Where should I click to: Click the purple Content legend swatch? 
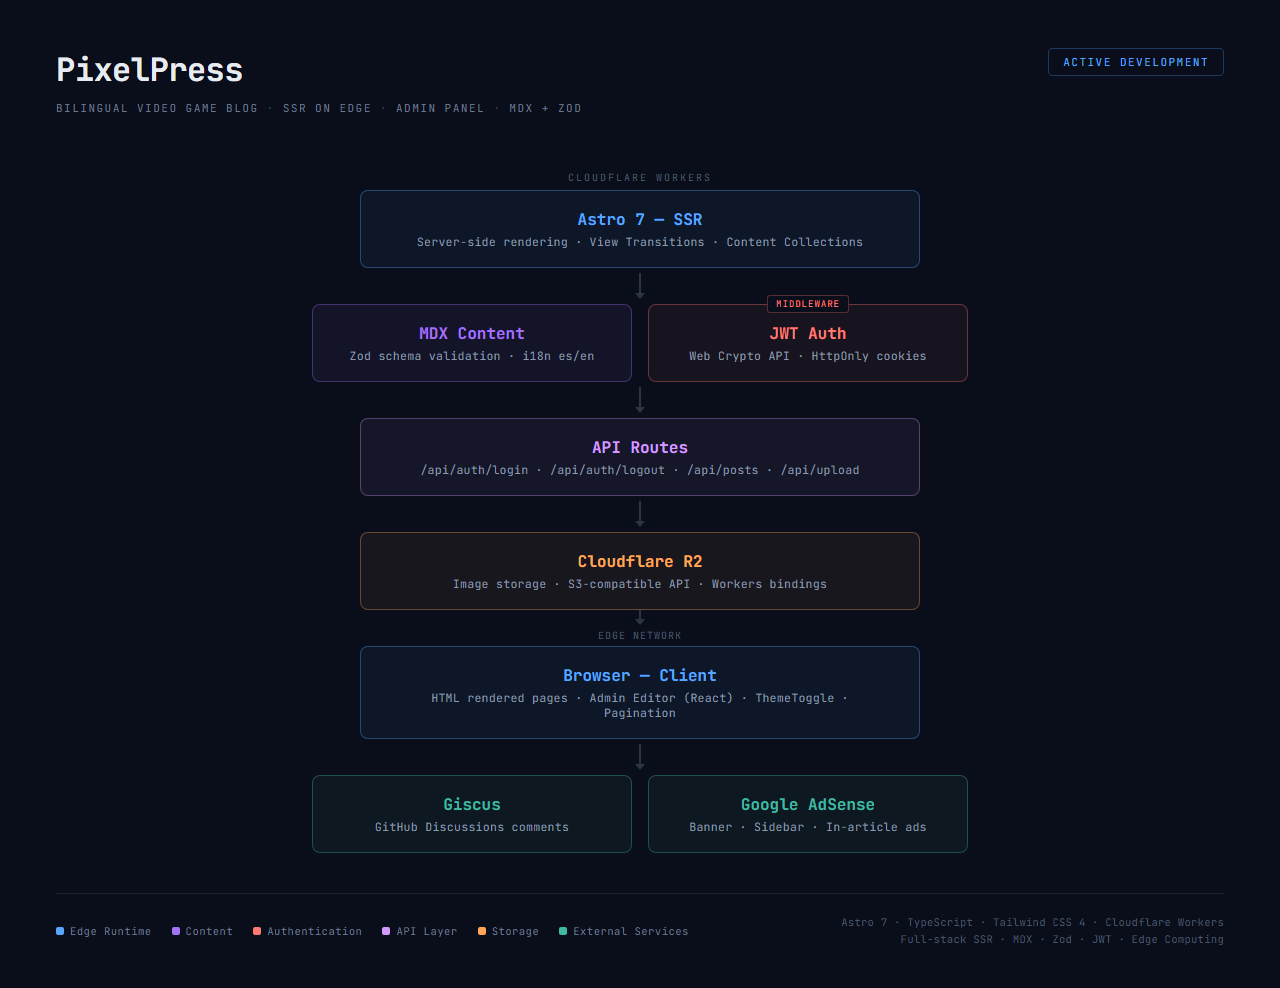(x=176, y=931)
